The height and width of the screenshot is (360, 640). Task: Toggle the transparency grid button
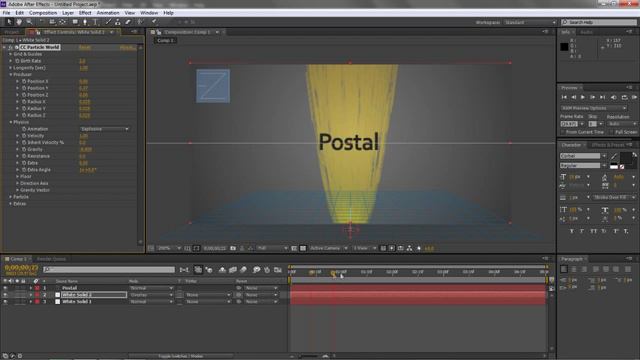[x=303, y=248]
